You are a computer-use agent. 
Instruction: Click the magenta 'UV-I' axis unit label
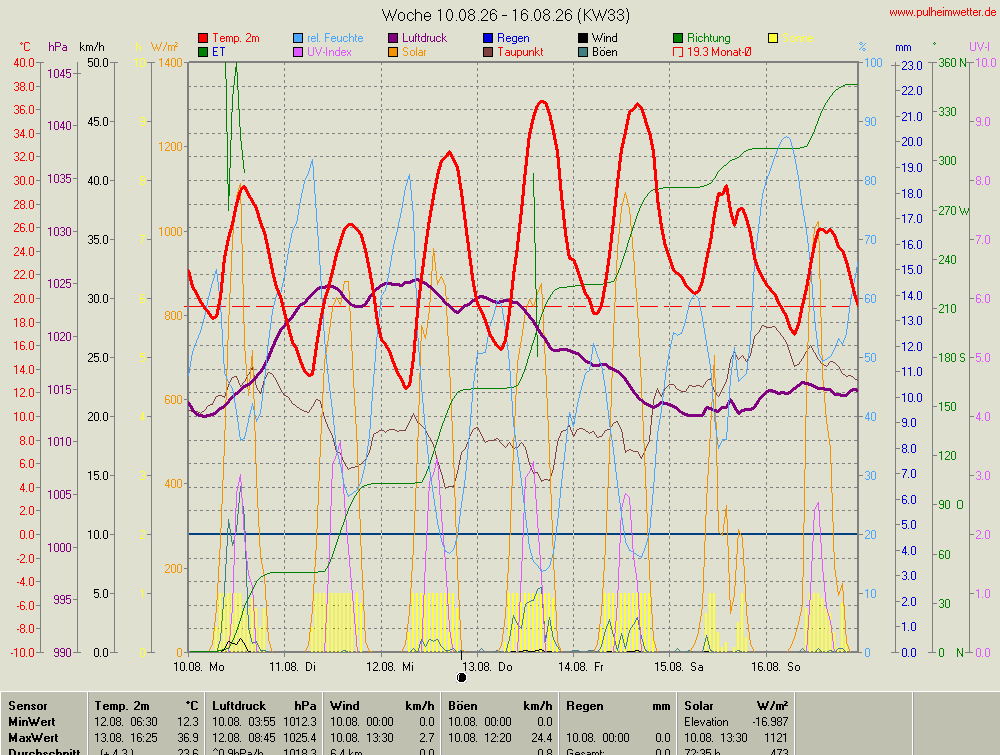(x=980, y=47)
